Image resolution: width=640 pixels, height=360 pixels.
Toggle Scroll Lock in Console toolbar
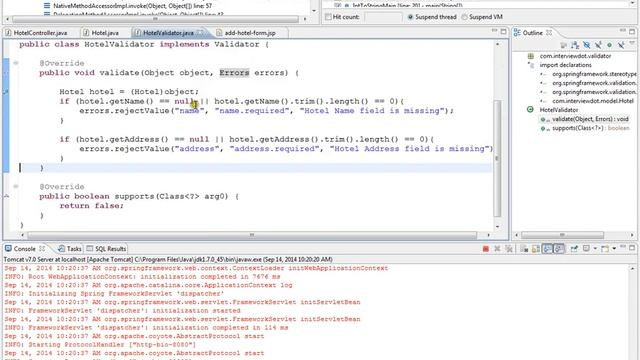tap(536, 249)
